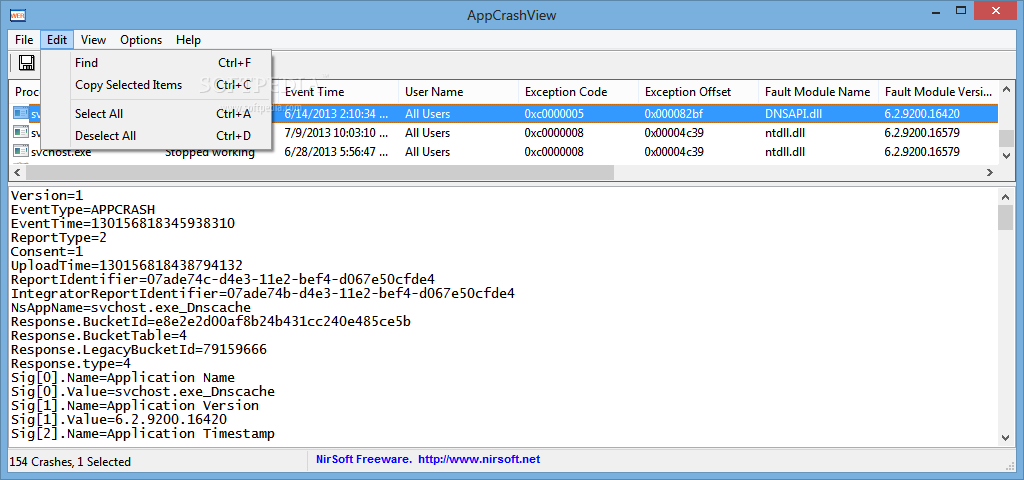This screenshot has width=1024, height=480.
Task: Click the "154 Crashes, 1 Selected" status text
Action: [70, 462]
